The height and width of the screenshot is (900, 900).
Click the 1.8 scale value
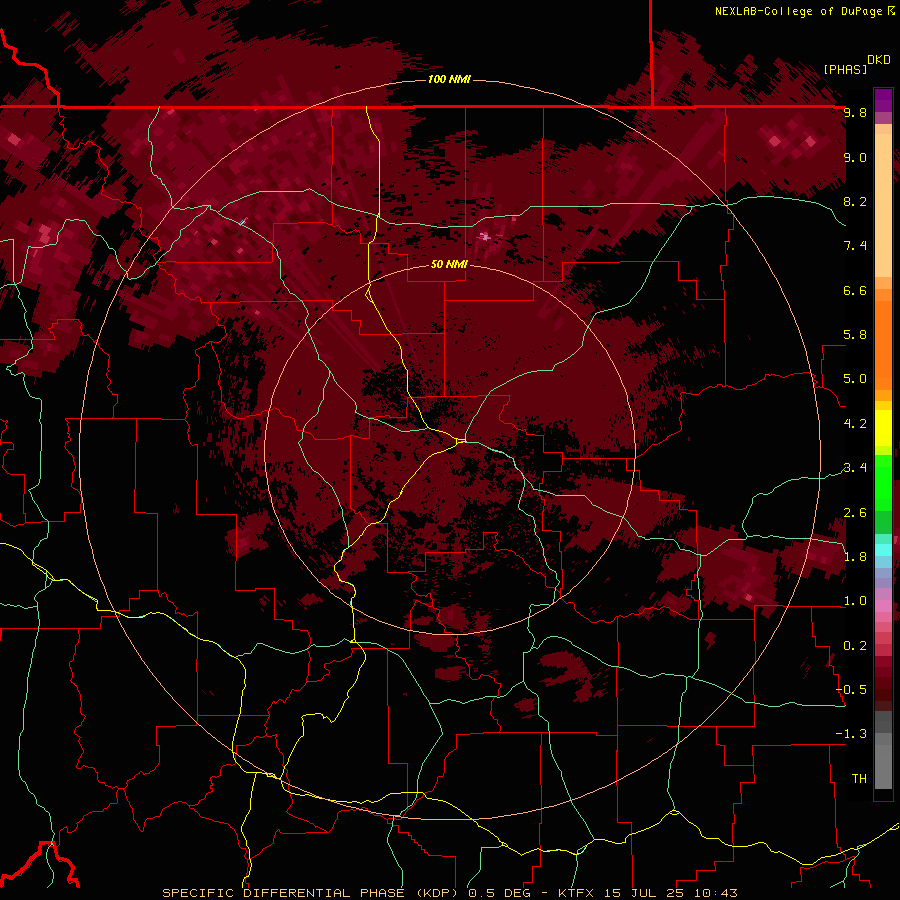(x=855, y=557)
